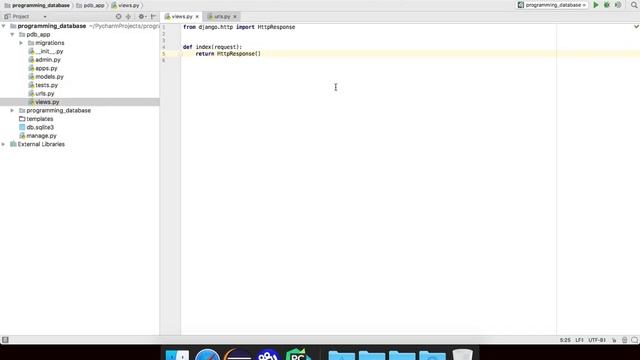This screenshot has height=360, width=640.
Task: Close the urls.py tab
Action: click(x=235, y=17)
